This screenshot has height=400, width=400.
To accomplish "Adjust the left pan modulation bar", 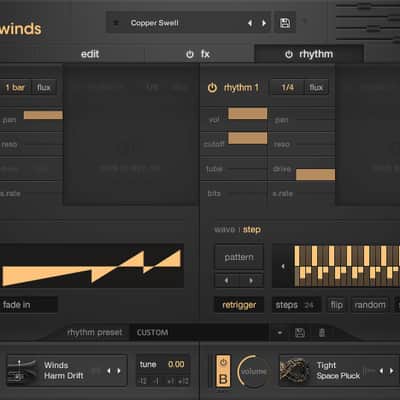I will (x=43, y=115).
